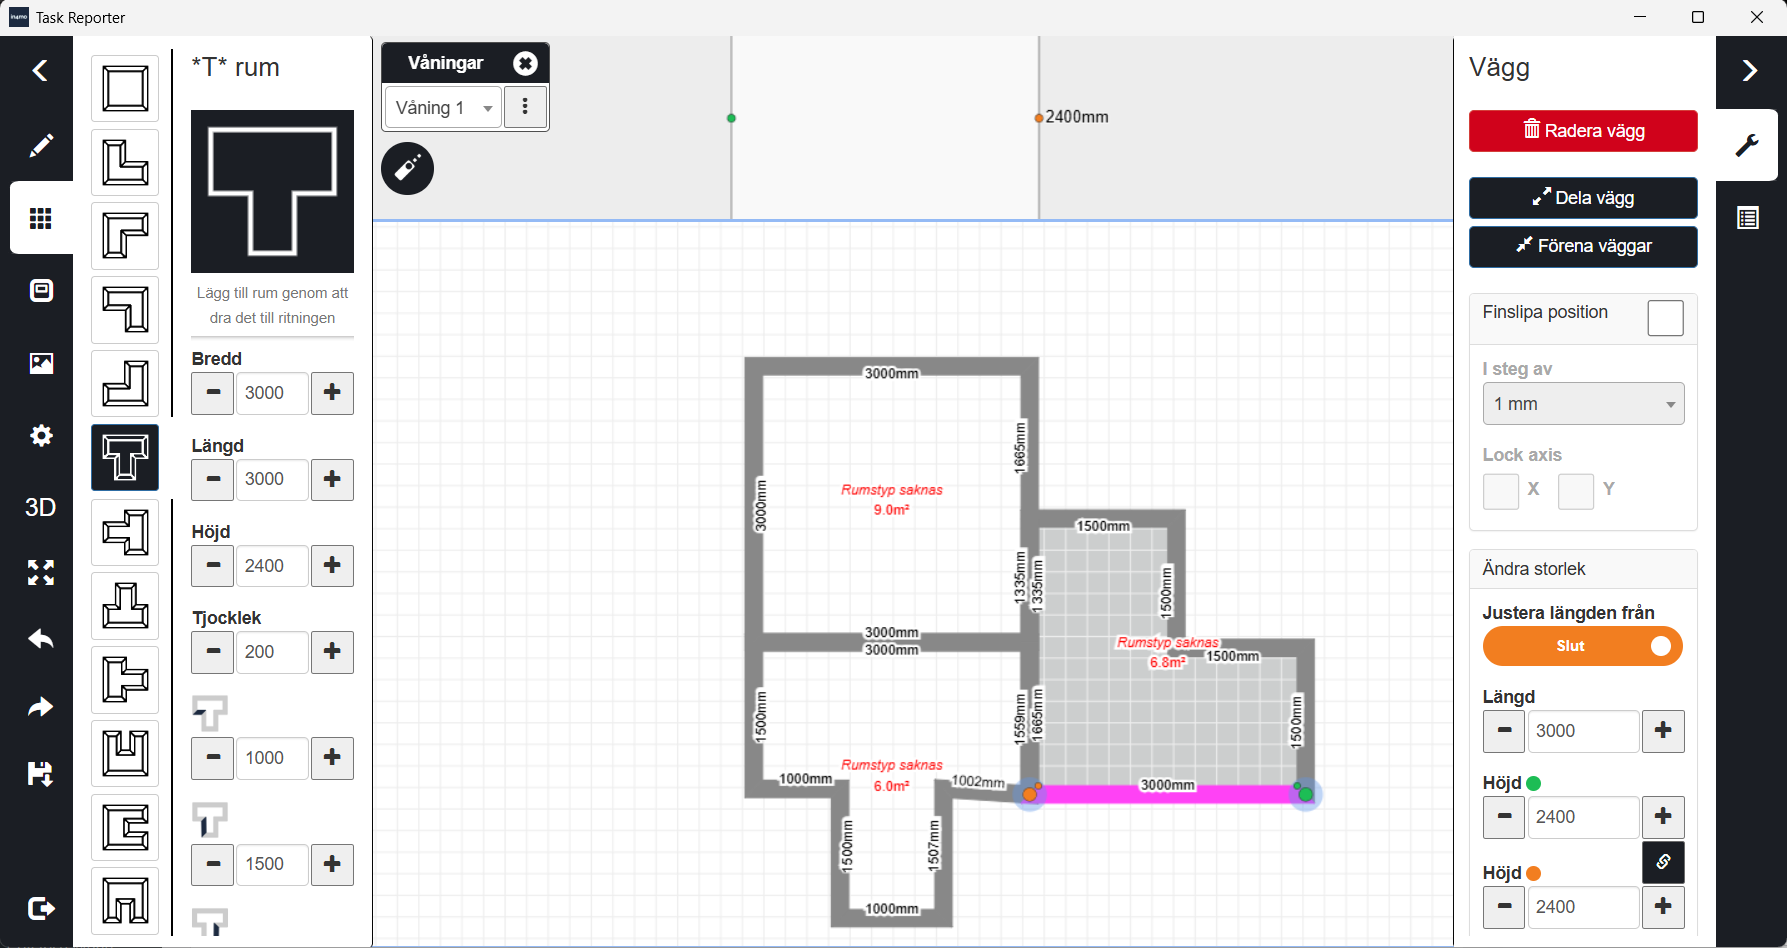Toggle the Justera längden från Slut switch
Image resolution: width=1787 pixels, height=948 pixels.
pyautogui.click(x=1582, y=646)
